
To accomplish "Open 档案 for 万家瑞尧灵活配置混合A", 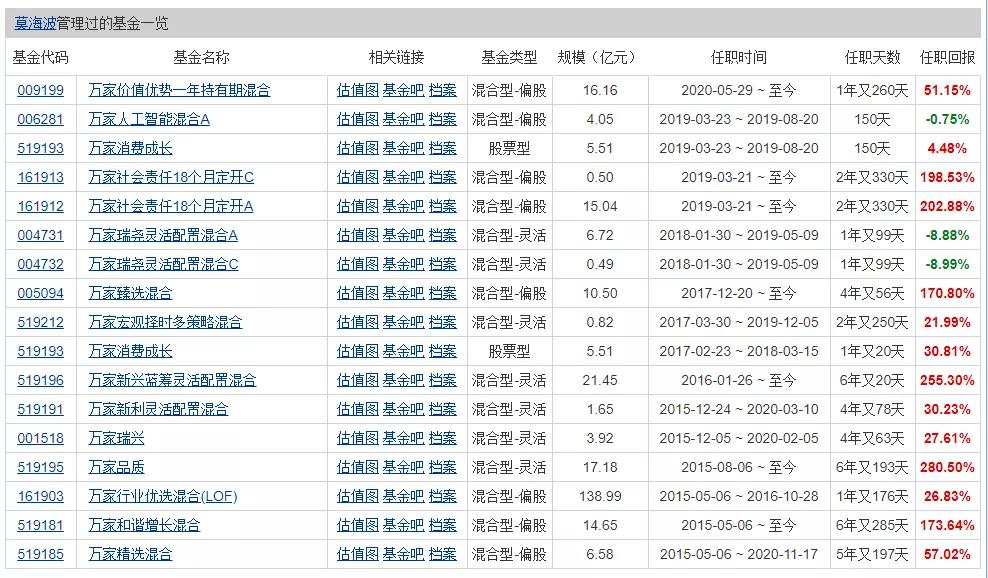I will [442, 235].
